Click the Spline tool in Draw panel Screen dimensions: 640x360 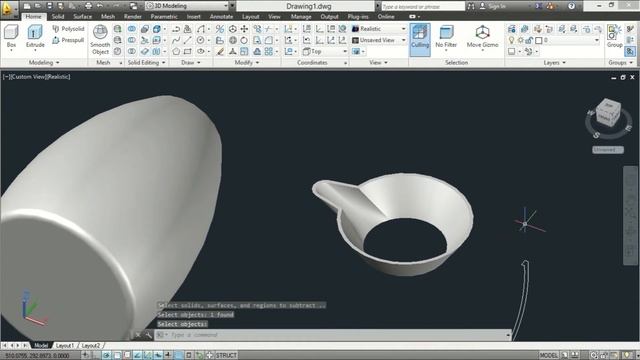pos(176,40)
